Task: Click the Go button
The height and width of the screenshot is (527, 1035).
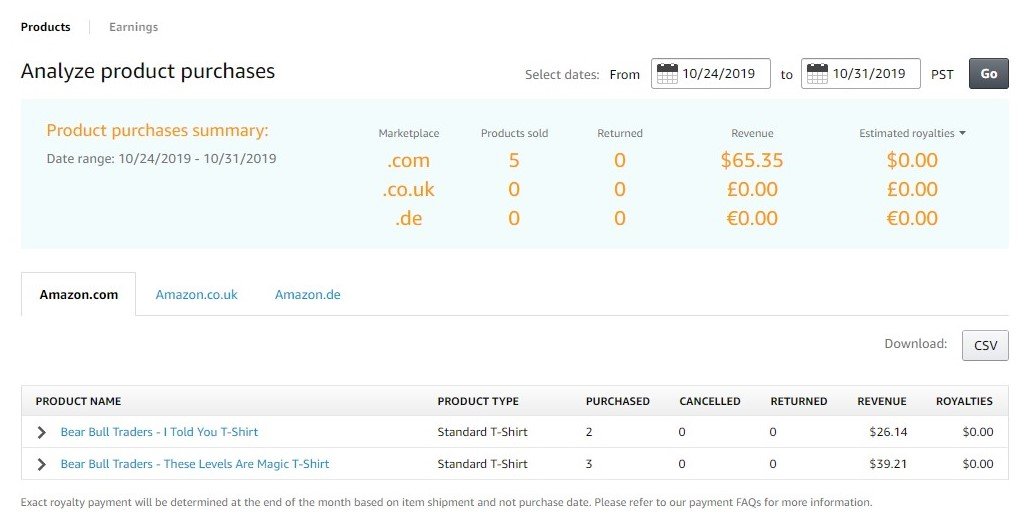Action: pos(988,73)
